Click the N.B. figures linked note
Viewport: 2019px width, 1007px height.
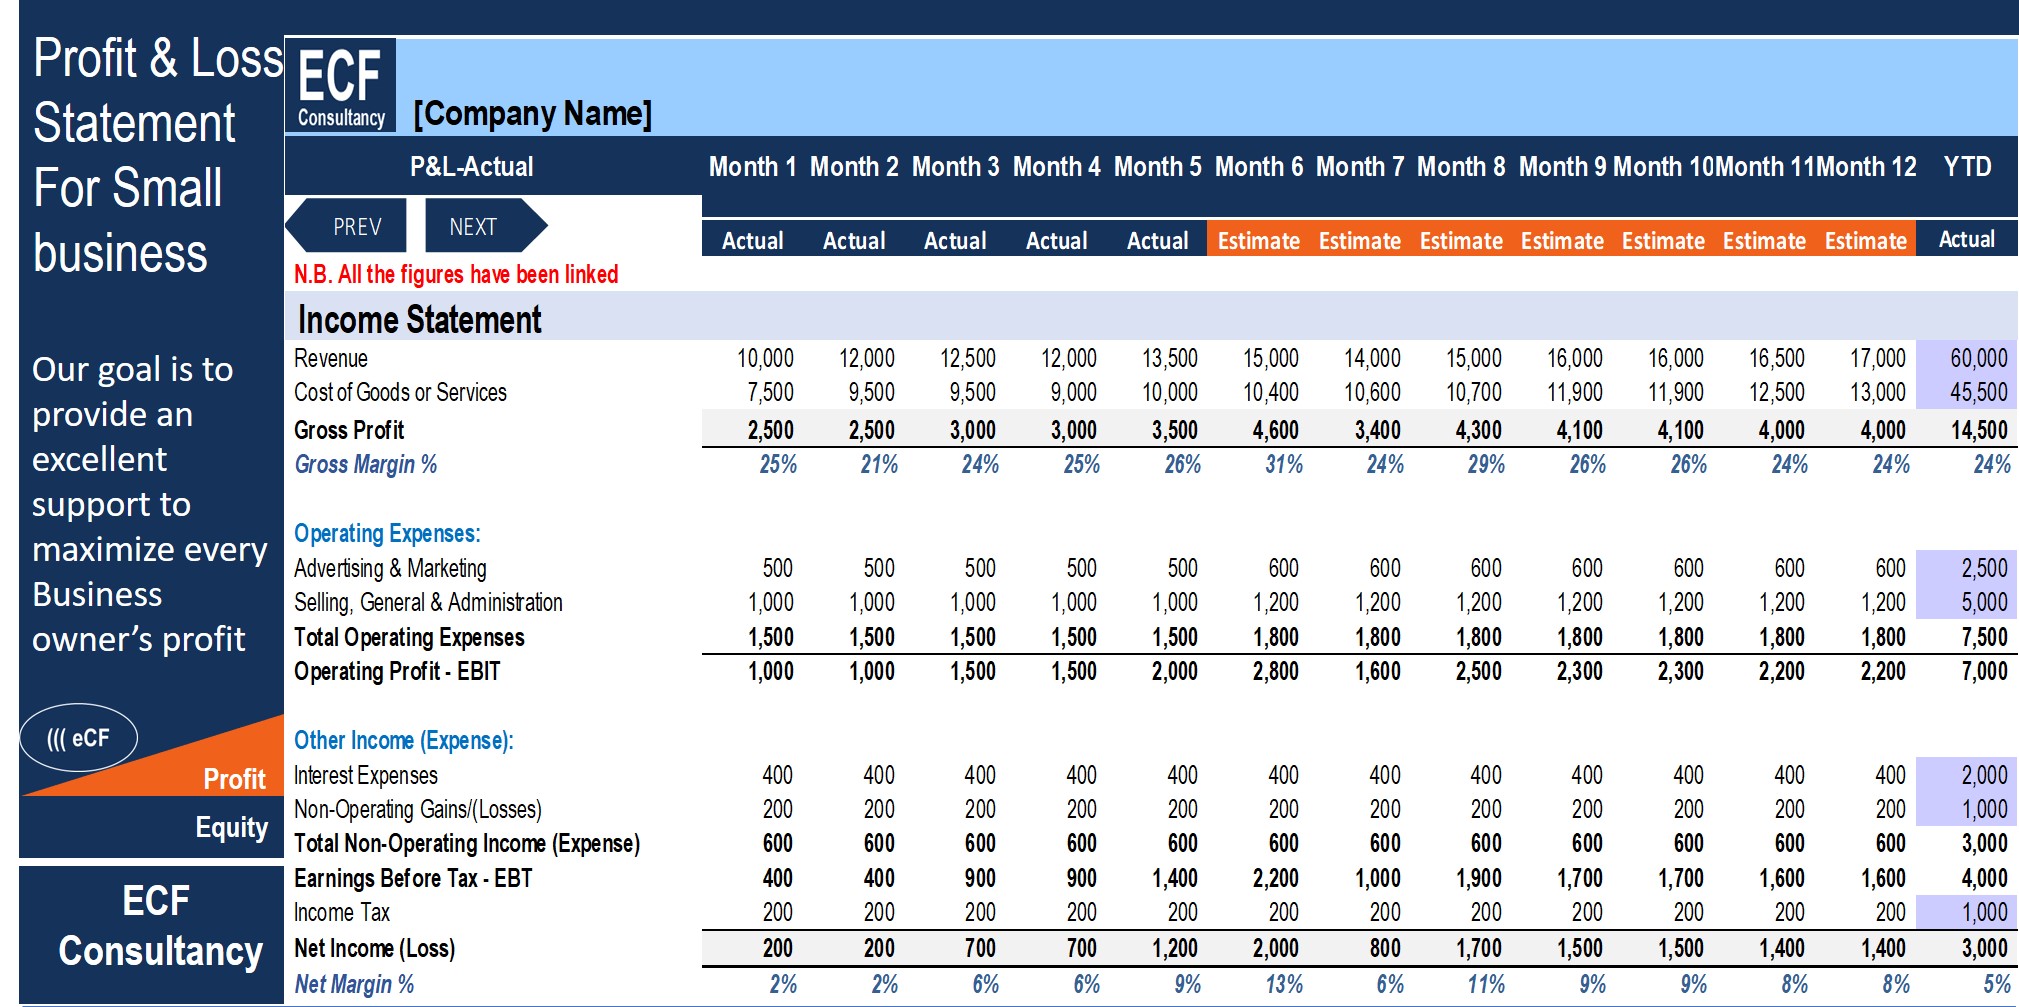click(x=456, y=275)
